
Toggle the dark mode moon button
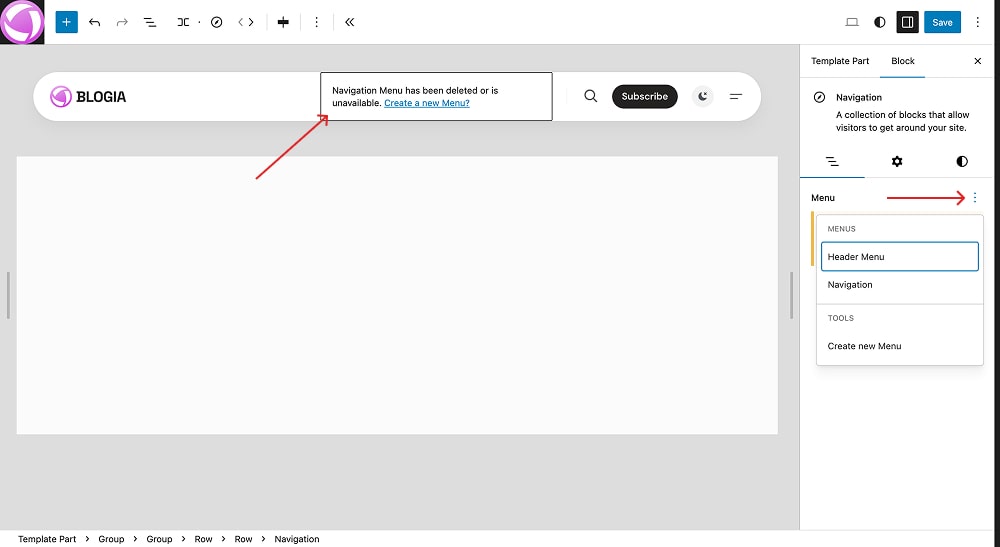pos(703,96)
